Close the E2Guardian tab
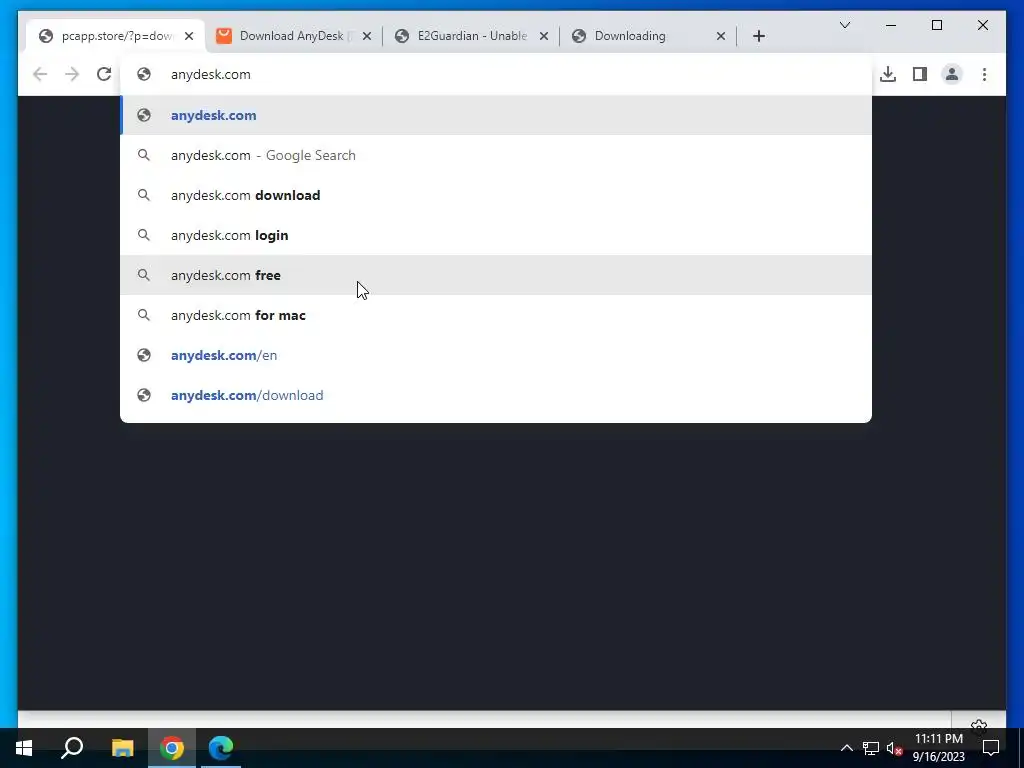1024x768 pixels. pos(543,36)
